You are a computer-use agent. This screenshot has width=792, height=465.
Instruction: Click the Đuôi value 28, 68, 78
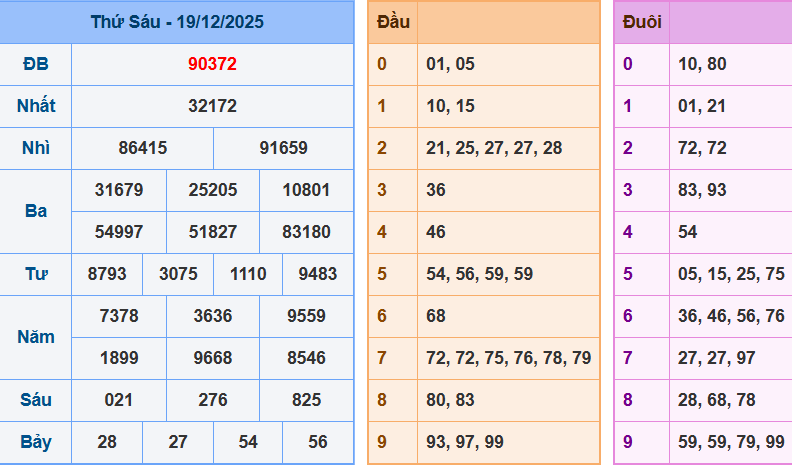(x=717, y=400)
